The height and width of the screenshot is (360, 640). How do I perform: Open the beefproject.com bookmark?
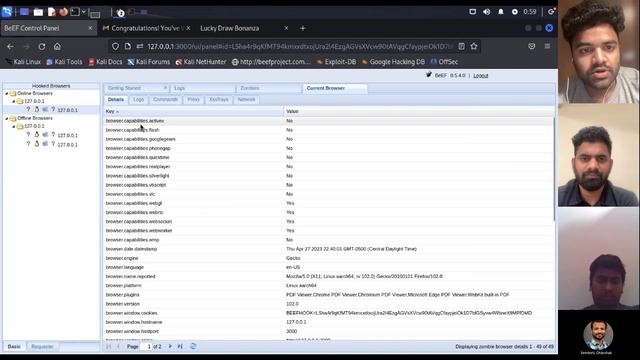tap(271, 62)
